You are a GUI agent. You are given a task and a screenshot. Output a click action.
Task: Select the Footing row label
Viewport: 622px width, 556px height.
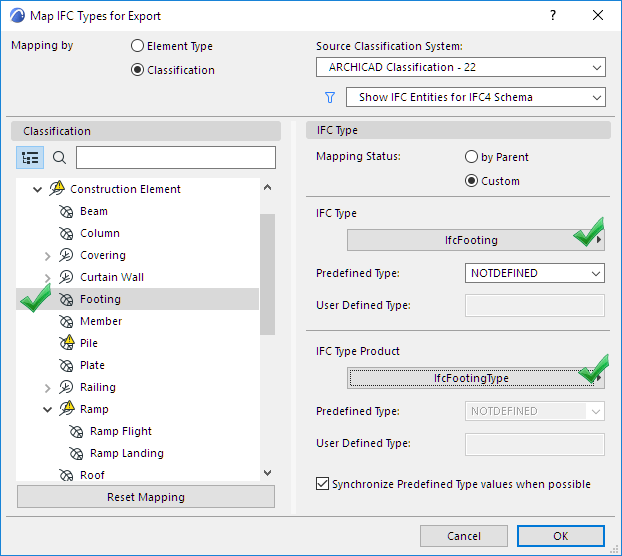(x=100, y=299)
